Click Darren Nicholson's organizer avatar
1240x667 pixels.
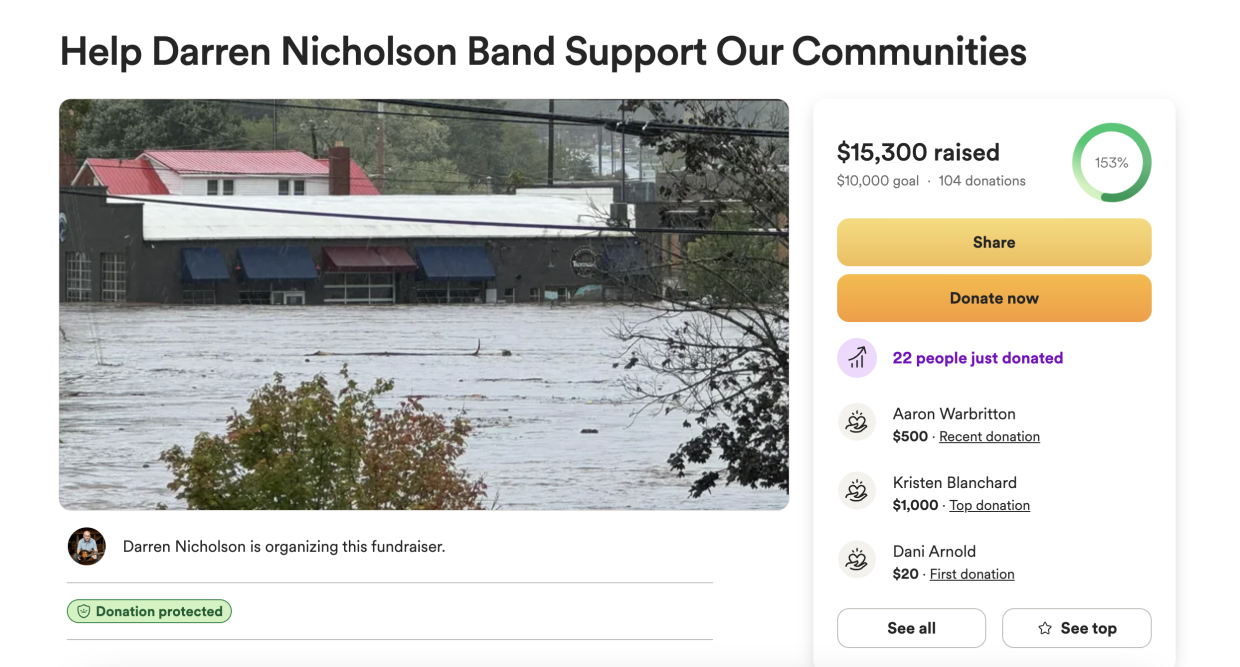click(87, 547)
